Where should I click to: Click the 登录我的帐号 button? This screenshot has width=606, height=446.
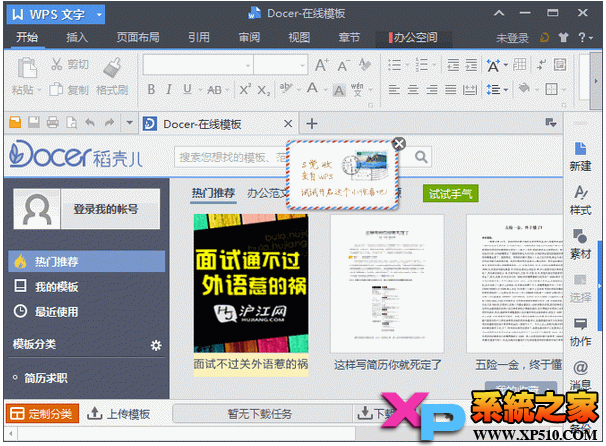110,209
